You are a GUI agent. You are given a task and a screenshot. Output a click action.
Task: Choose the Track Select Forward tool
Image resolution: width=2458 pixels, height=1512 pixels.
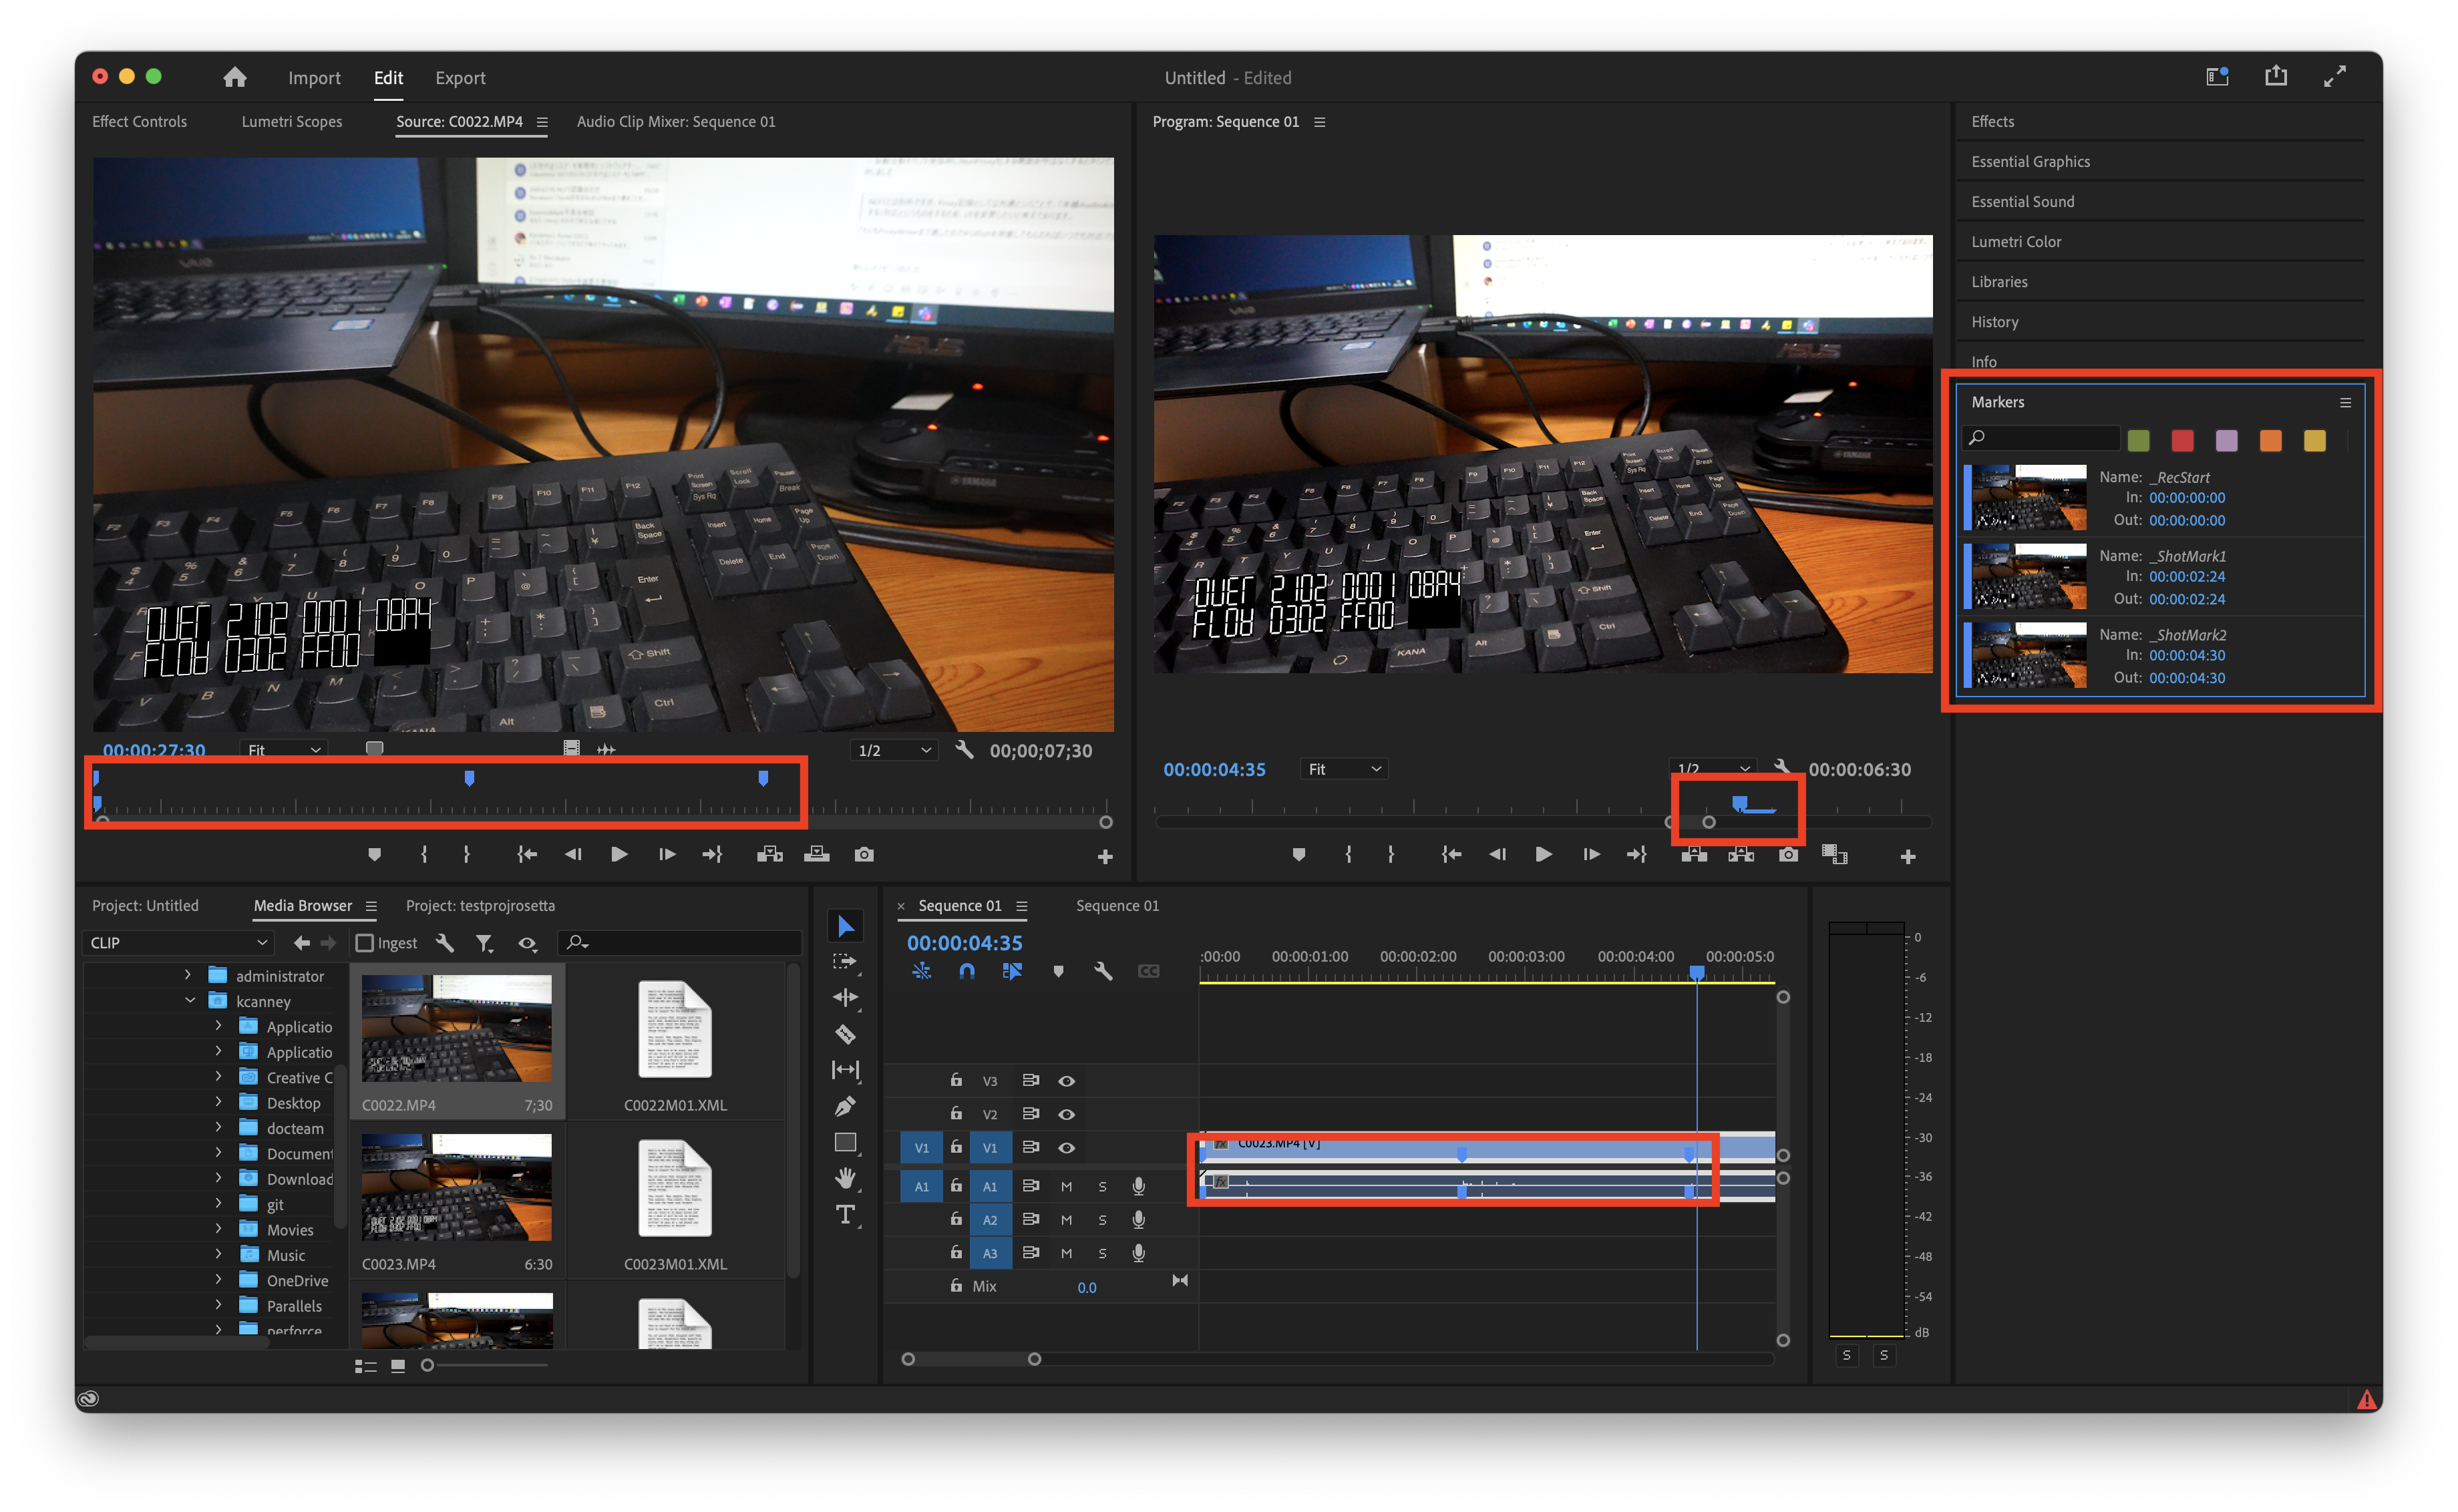coord(845,962)
